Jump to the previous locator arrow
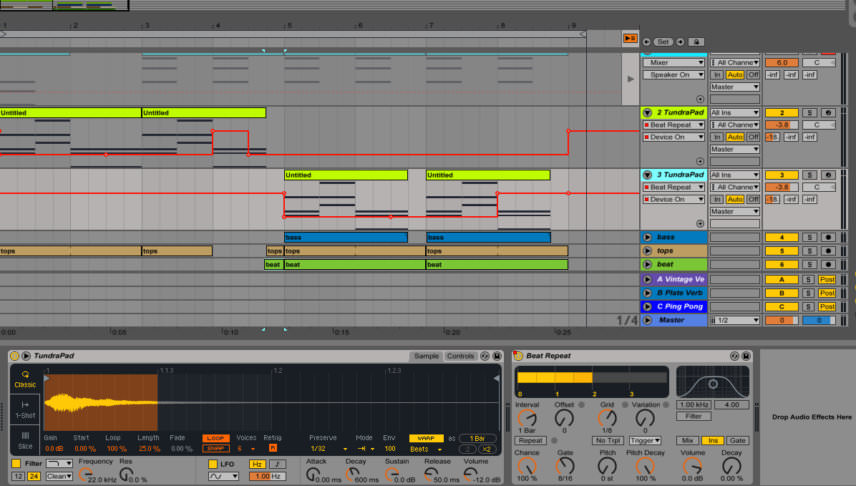Viewport: 856px width, 486px height. click(x=646, y=42)
